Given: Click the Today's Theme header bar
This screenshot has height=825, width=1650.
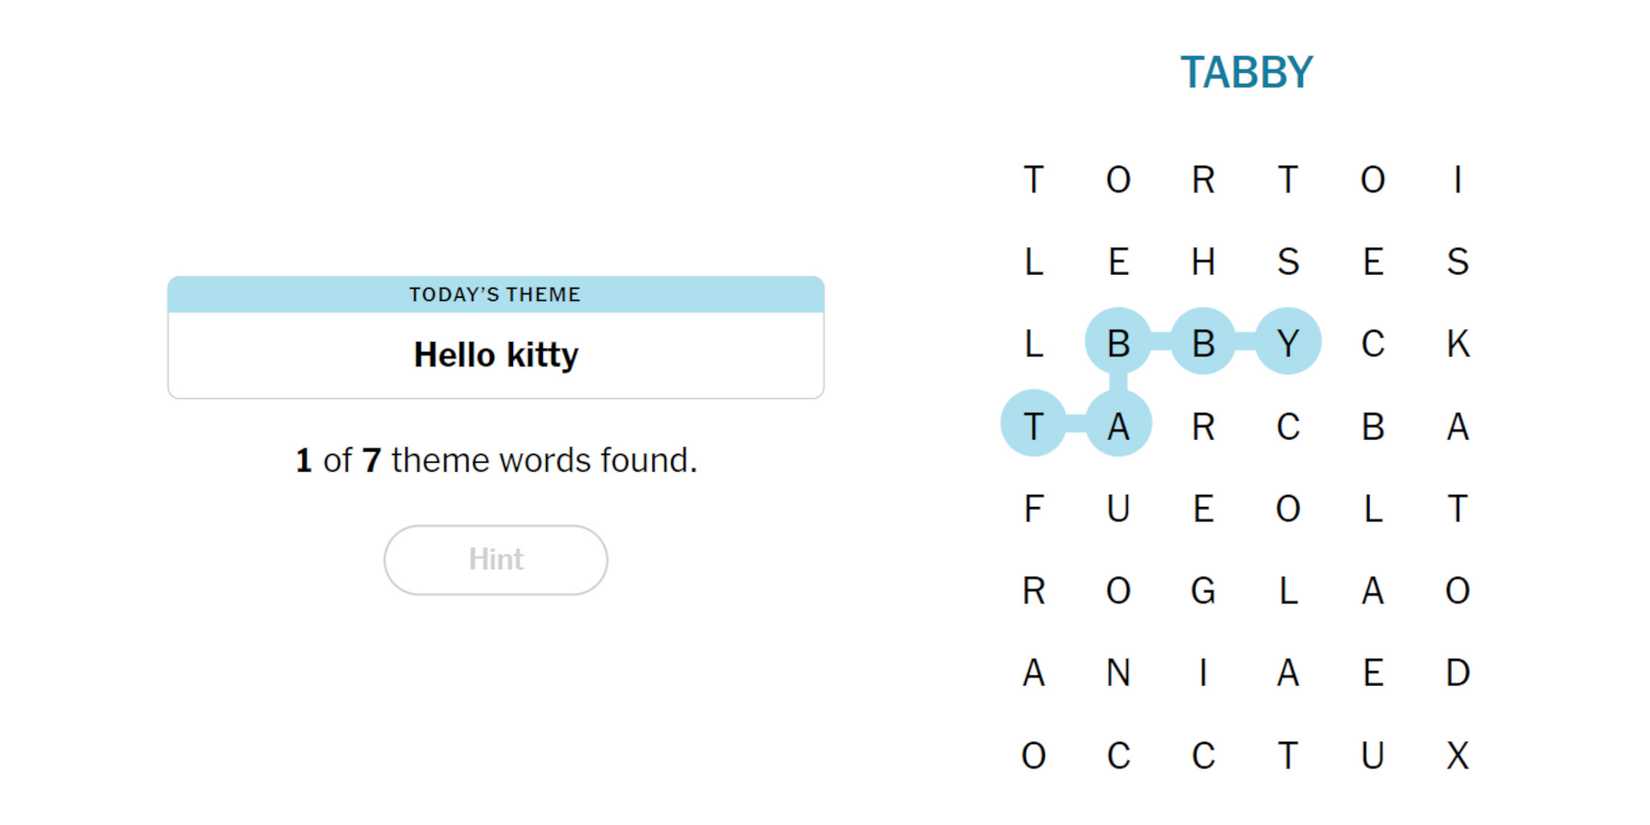Looking at the screenshot, I should (x=495, y=294).
